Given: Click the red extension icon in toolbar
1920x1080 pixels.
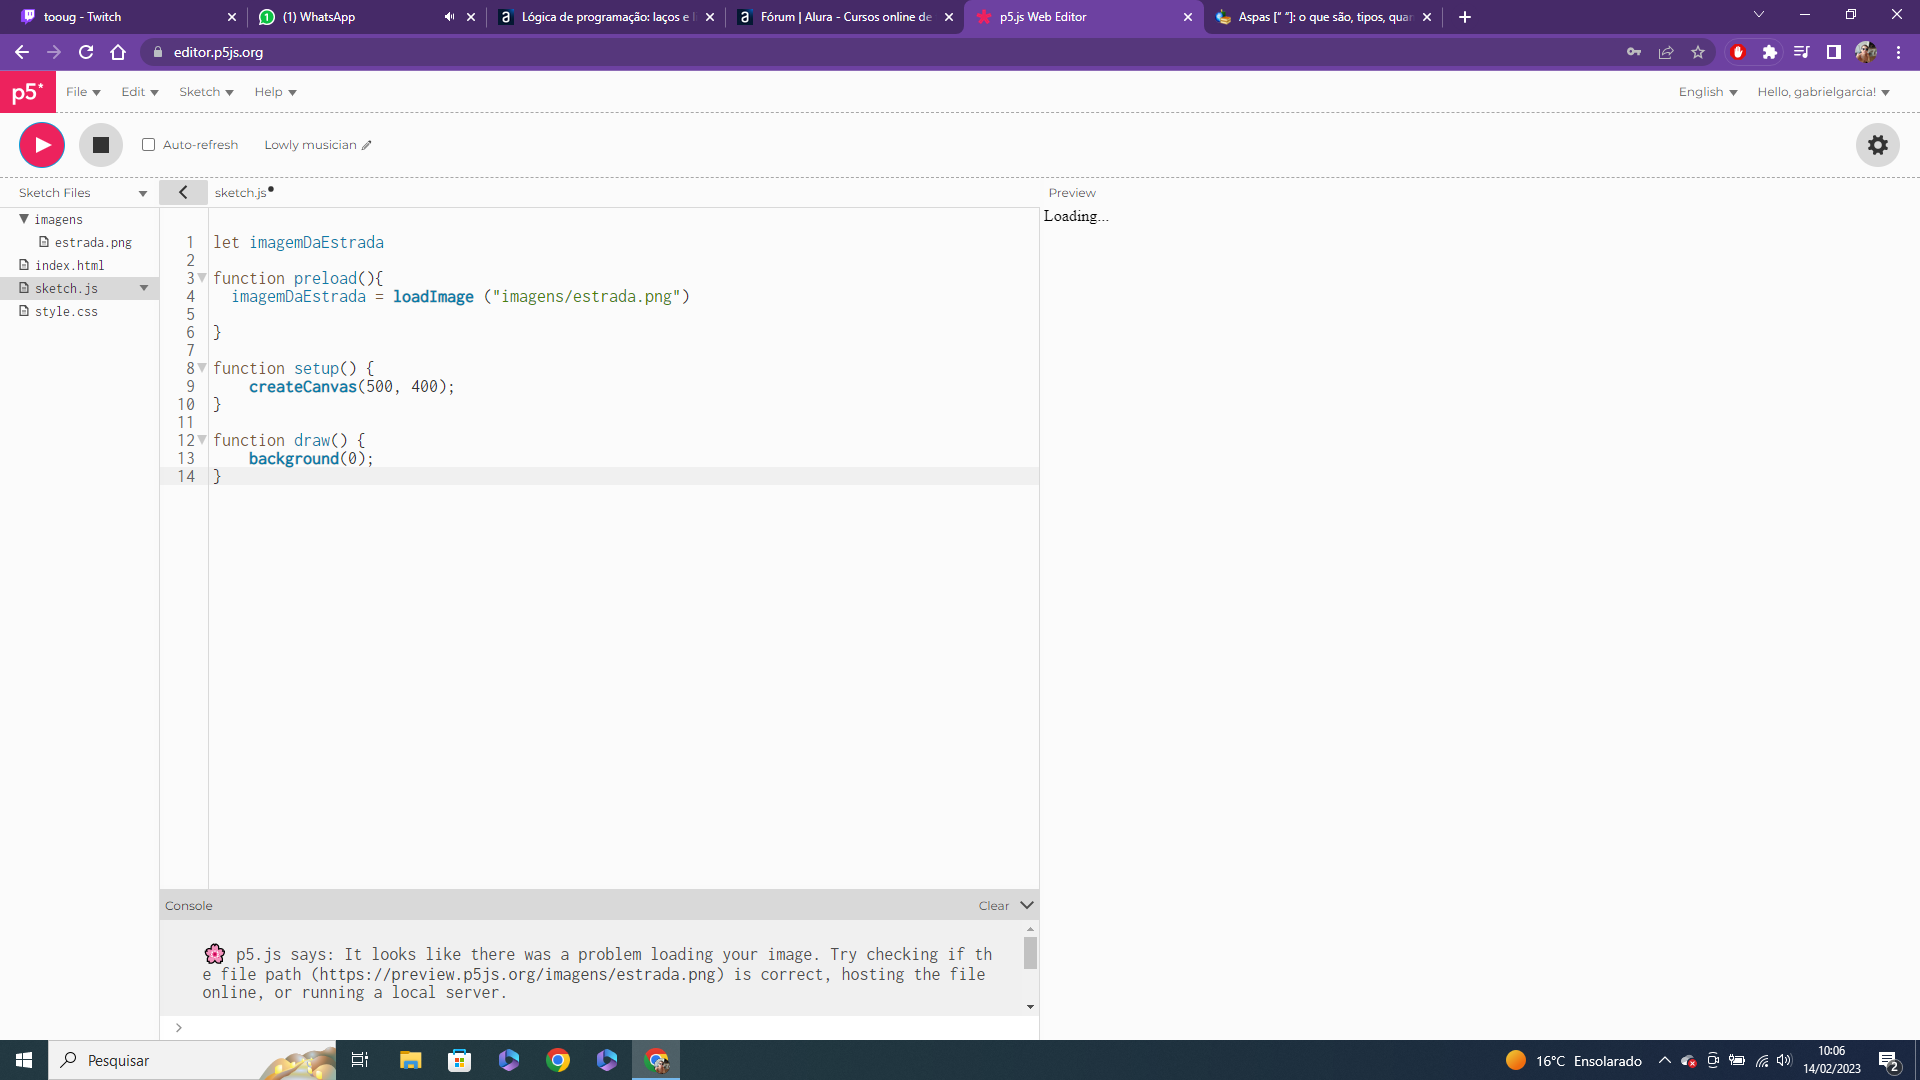Looking at the screenshot, I should coord(1738,52).
